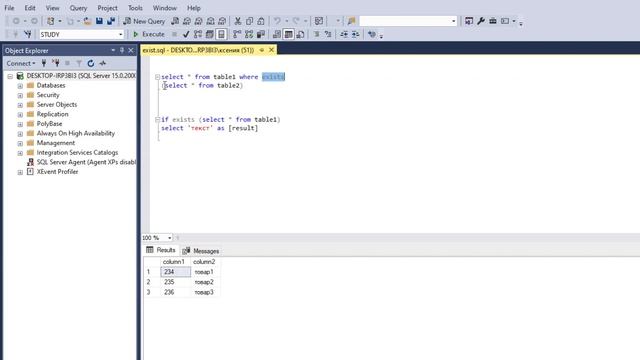Expand the Security folder
Viewport: 640px width, 360px height.
pyautogui.click(x=20, y=95)
